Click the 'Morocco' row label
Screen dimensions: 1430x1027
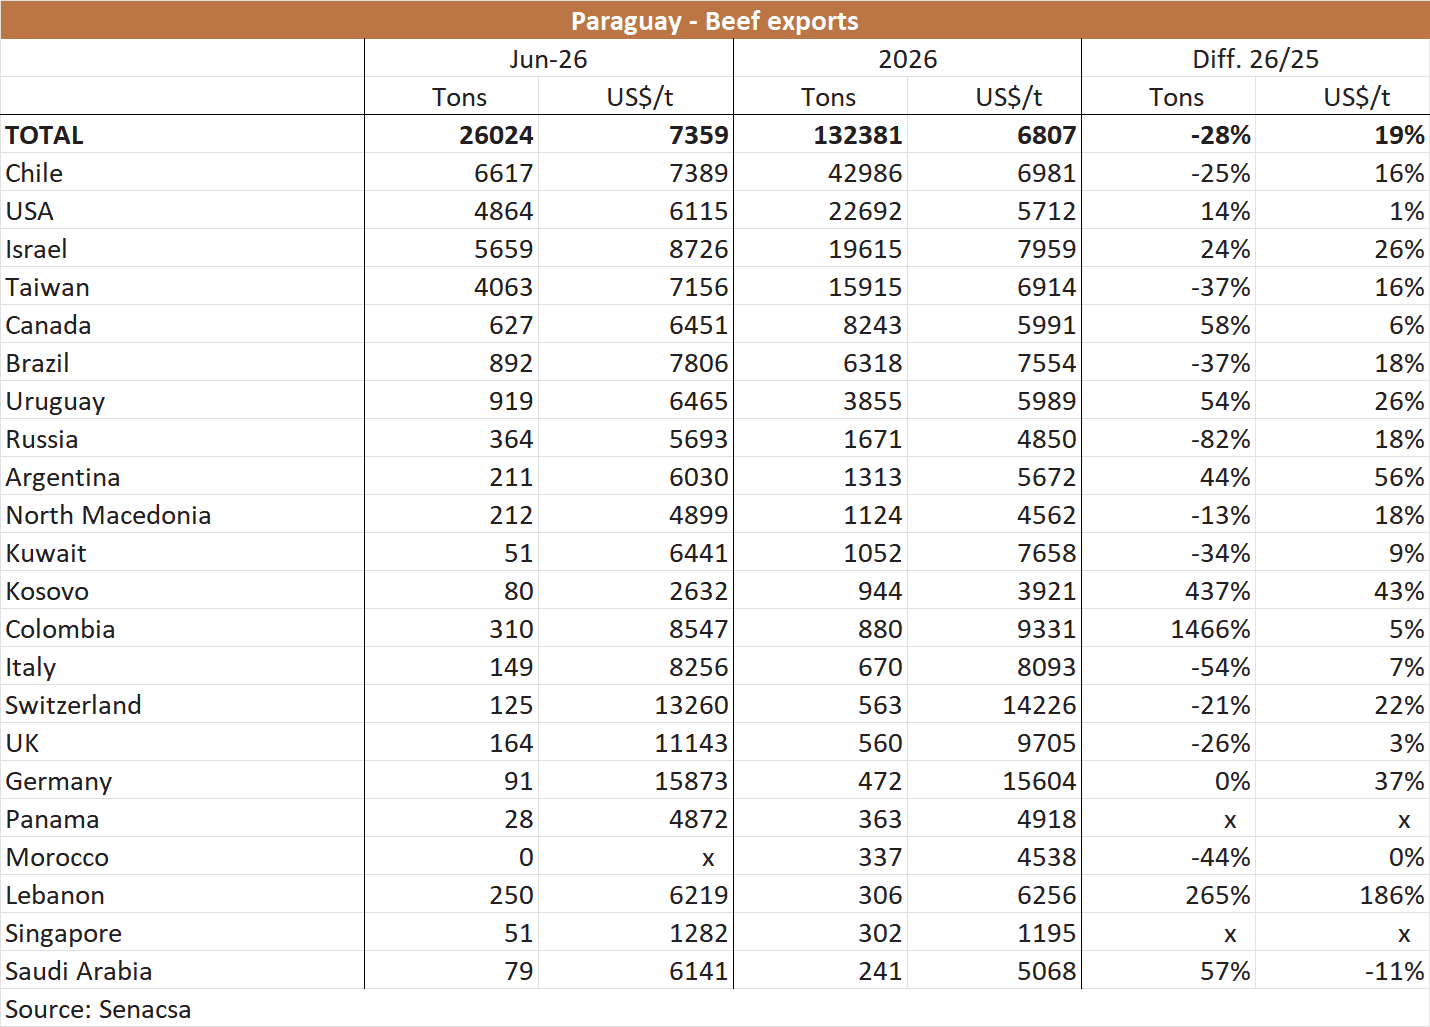pyautogui.click(x=57, y=857)
